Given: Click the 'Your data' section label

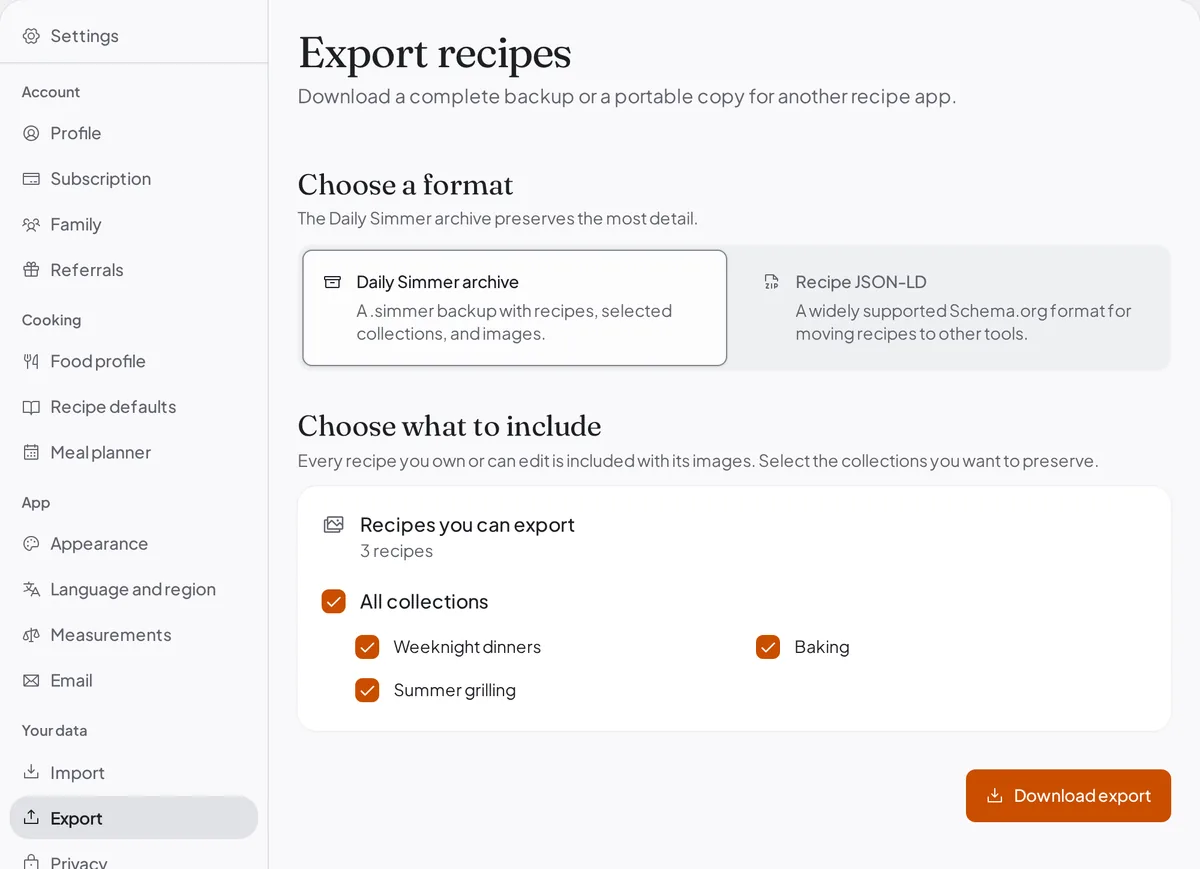Looking at the screenshot, I should point(54,731).
